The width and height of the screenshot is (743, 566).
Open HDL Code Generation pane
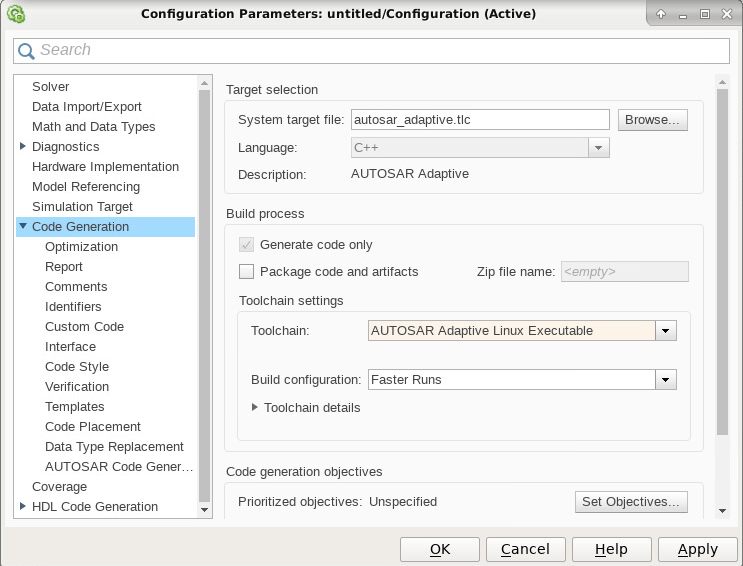95,507
